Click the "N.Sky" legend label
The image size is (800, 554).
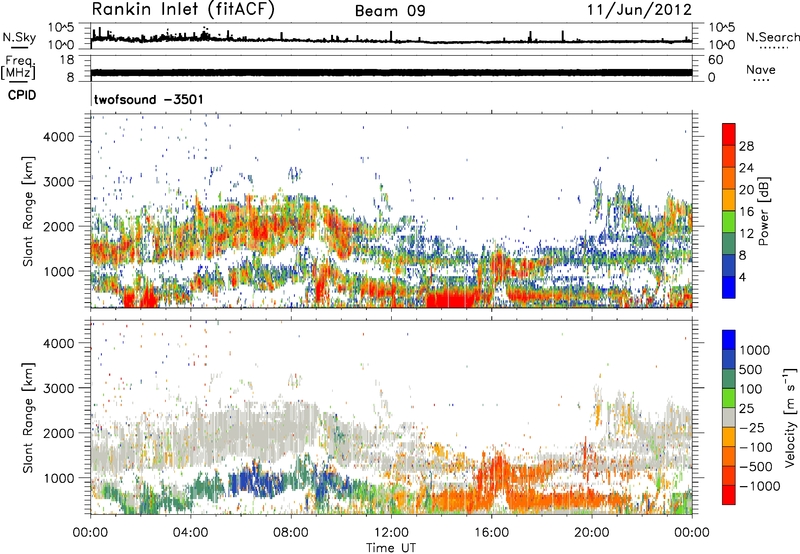click(19, 37)
